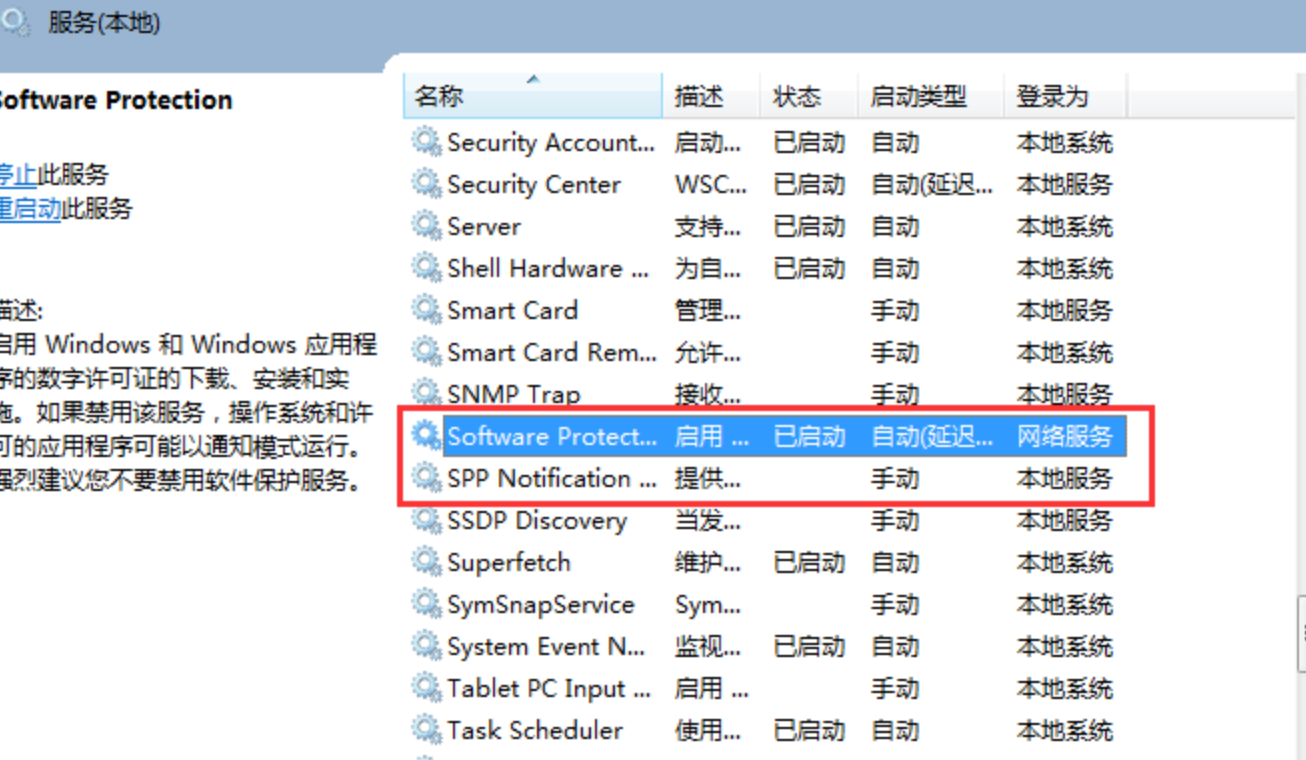Screen dimensions: 1306x760
Task: Select the Task Scheduler service name
Action: coord(535,730)
